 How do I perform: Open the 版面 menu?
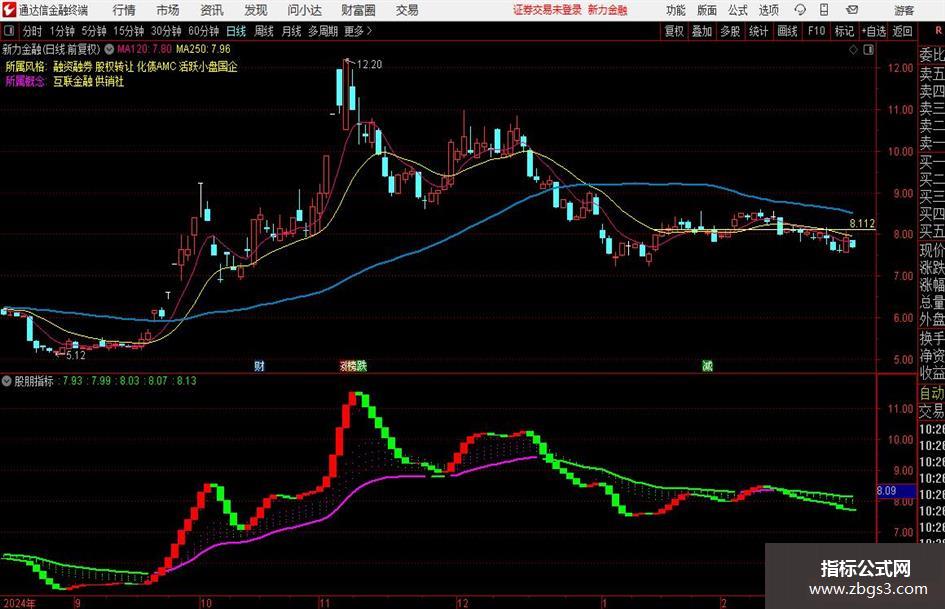706,10
